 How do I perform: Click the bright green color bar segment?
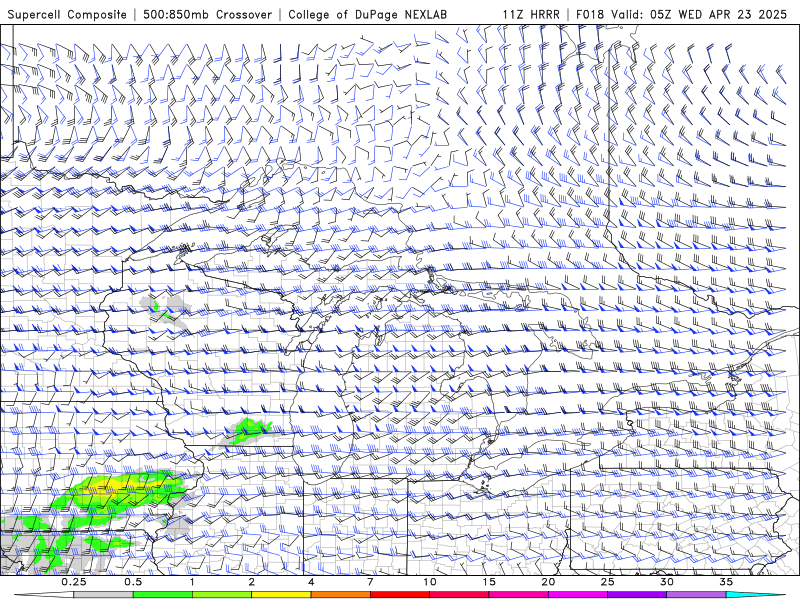(x=162, y=595)
